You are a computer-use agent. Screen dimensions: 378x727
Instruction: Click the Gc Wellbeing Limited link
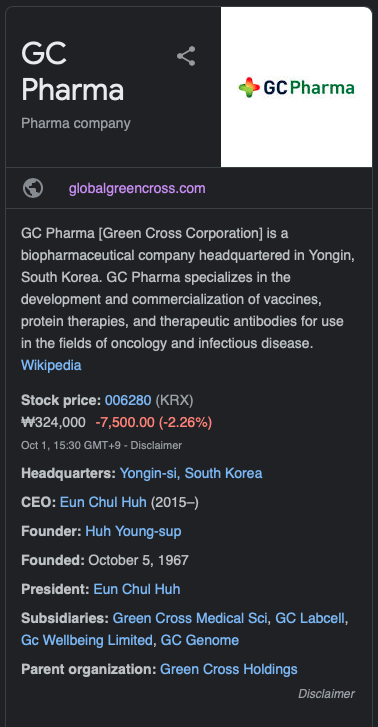[87, 640]
